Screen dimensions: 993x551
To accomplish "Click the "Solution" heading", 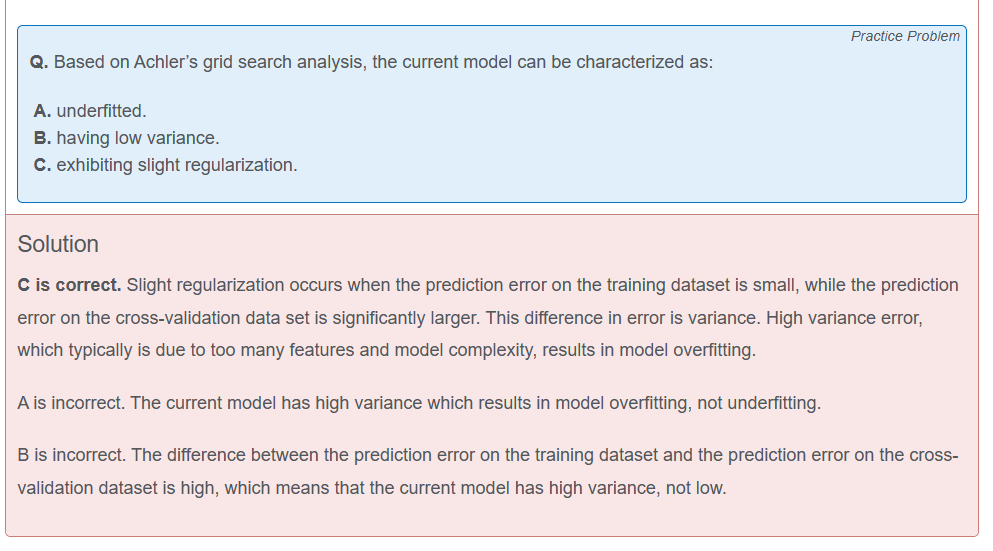I will [58, 244].
